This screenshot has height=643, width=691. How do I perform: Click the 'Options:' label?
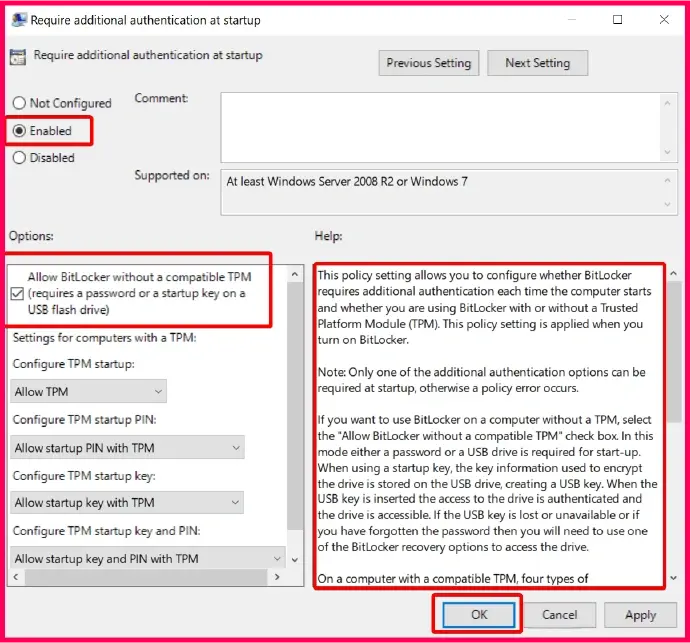[31, 236]
